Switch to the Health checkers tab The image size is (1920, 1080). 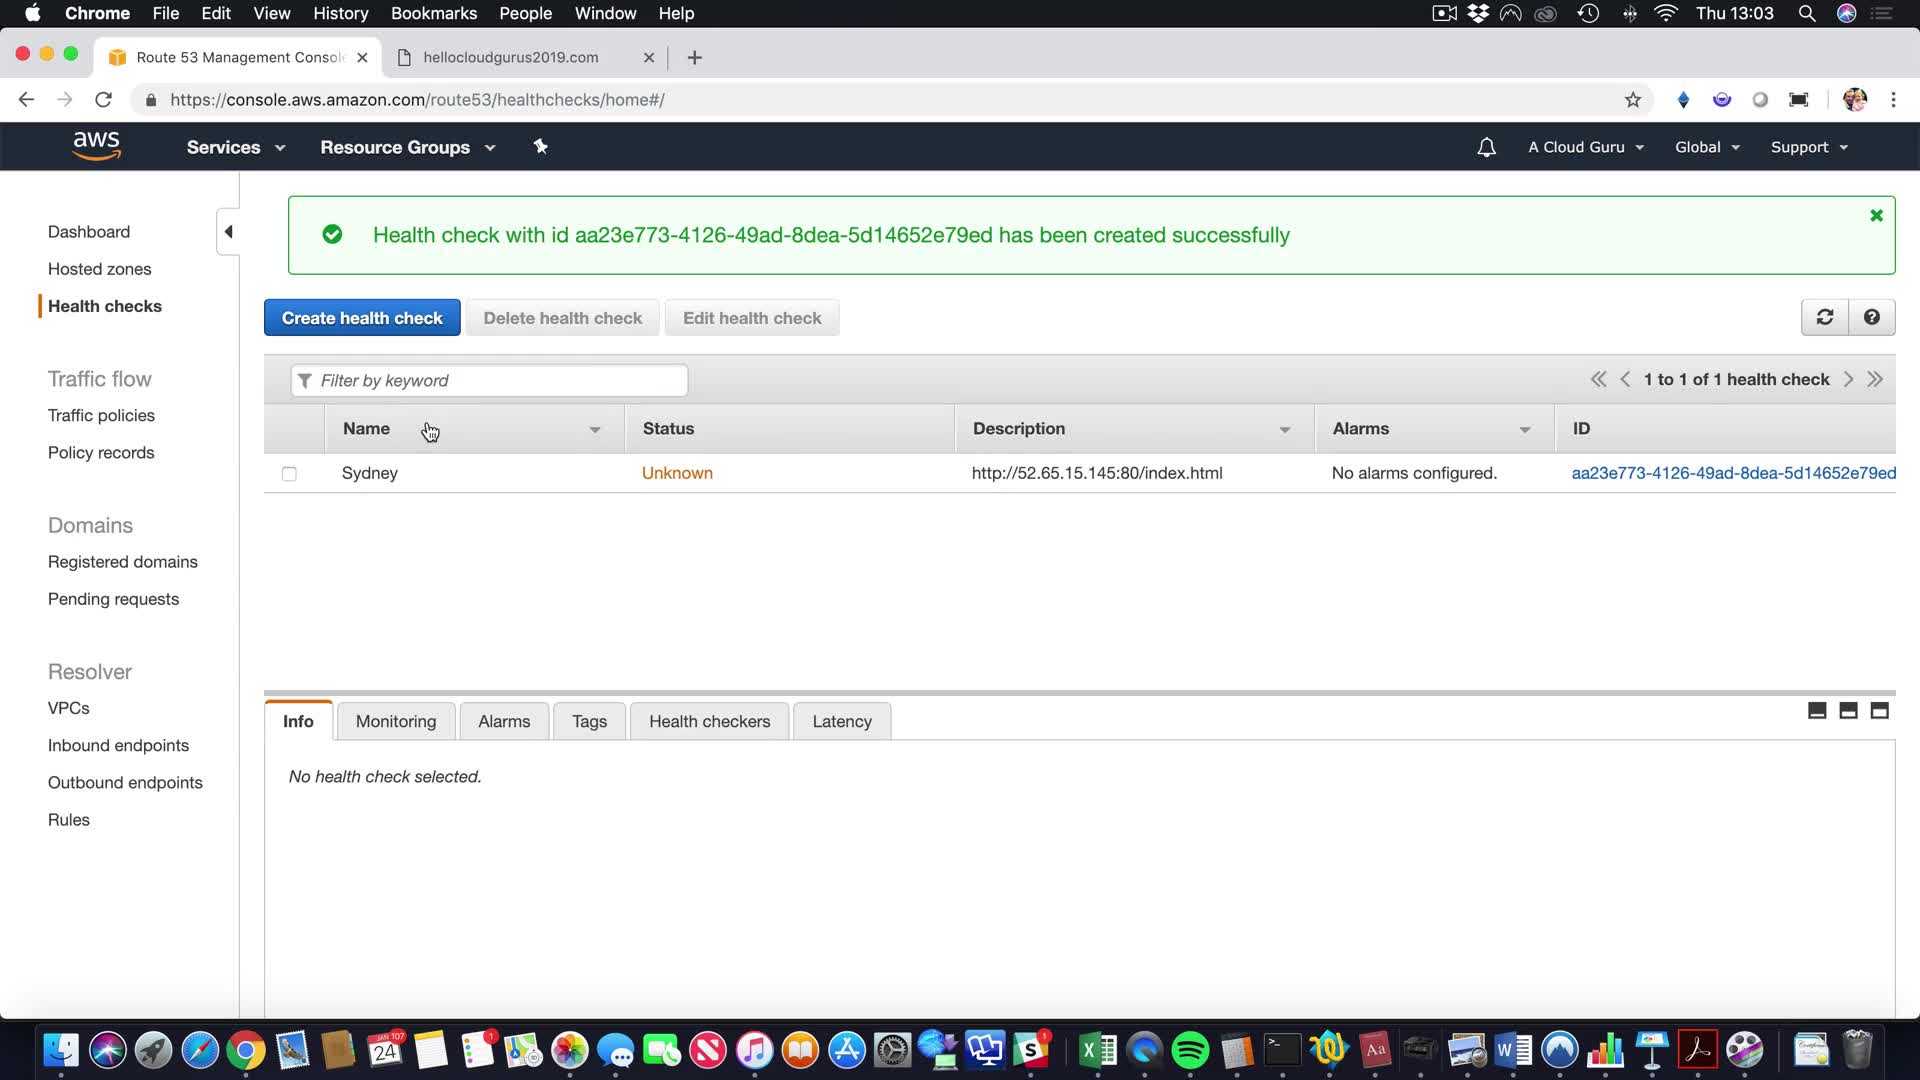pos(709,721)
